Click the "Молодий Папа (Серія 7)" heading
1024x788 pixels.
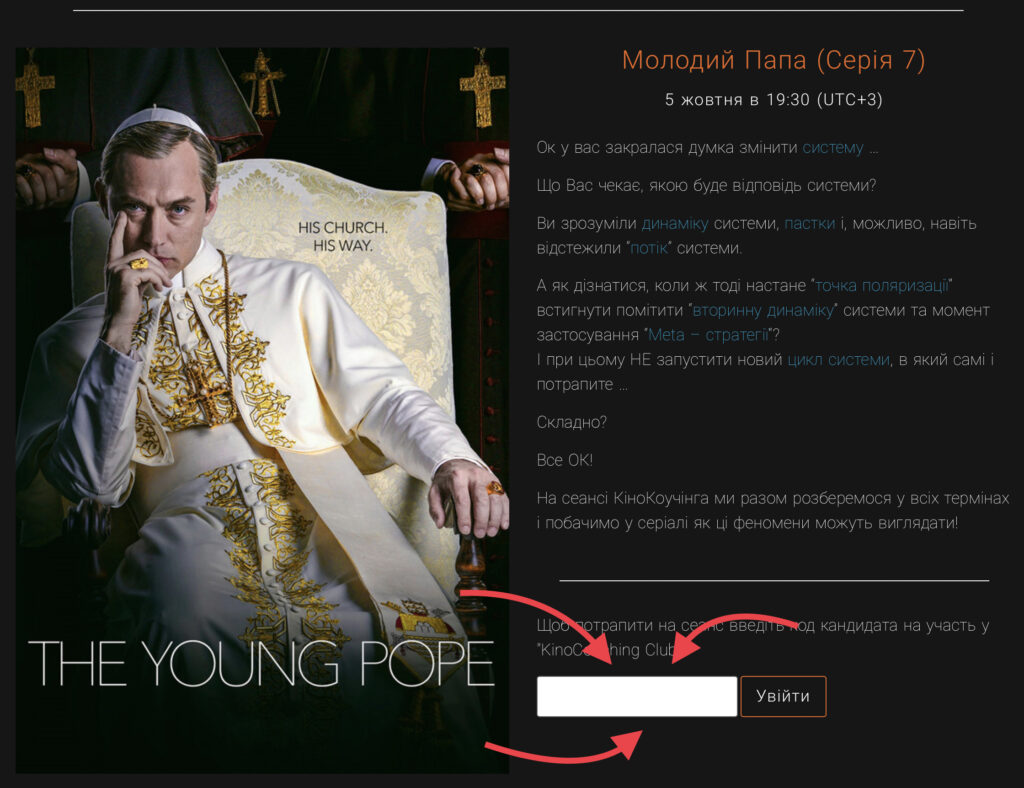click(773, 60)
